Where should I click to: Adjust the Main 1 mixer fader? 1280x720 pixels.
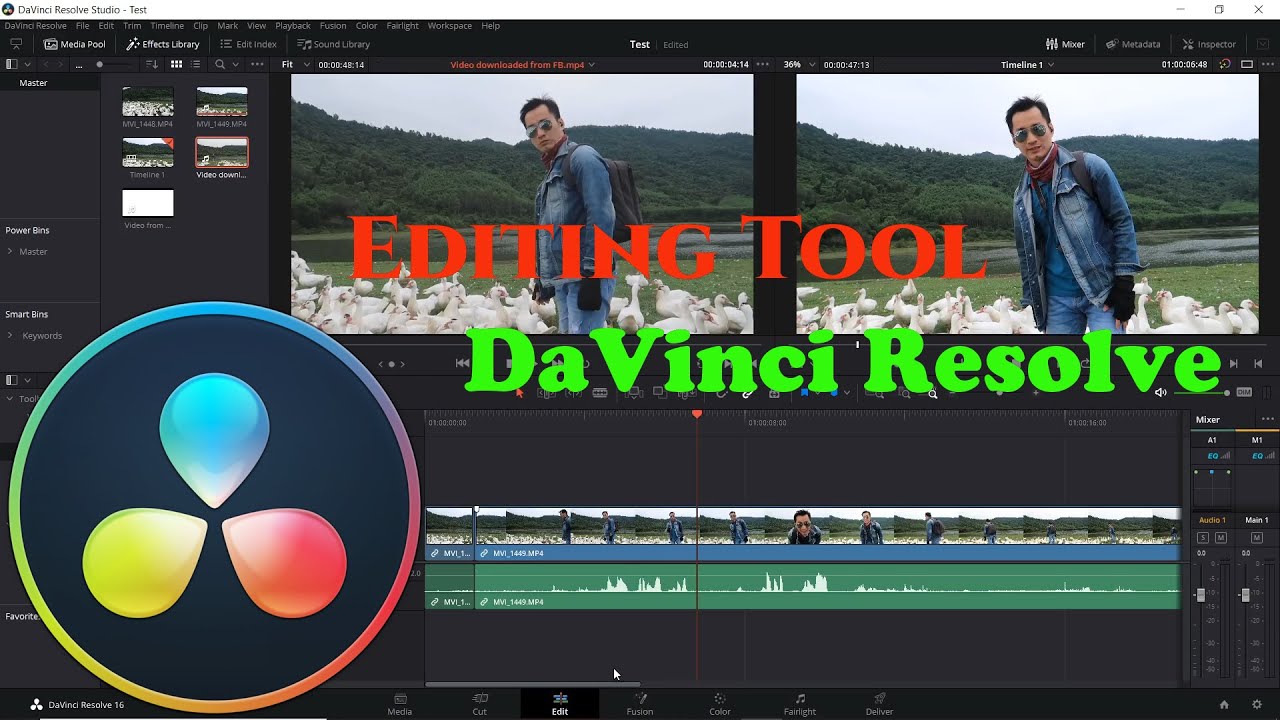point(1245,595)
